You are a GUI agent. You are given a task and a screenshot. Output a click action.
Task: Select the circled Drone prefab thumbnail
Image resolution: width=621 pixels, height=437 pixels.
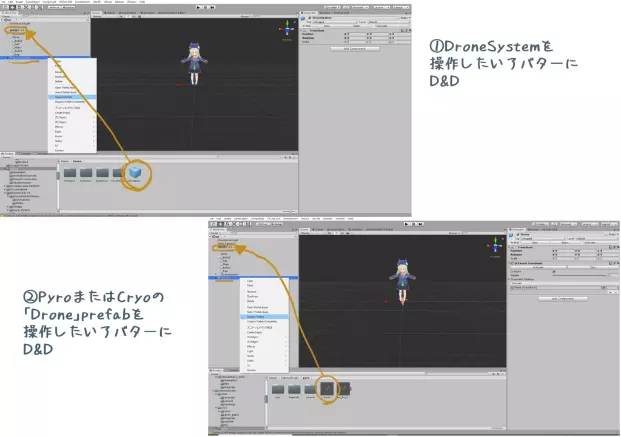point(327,389)
